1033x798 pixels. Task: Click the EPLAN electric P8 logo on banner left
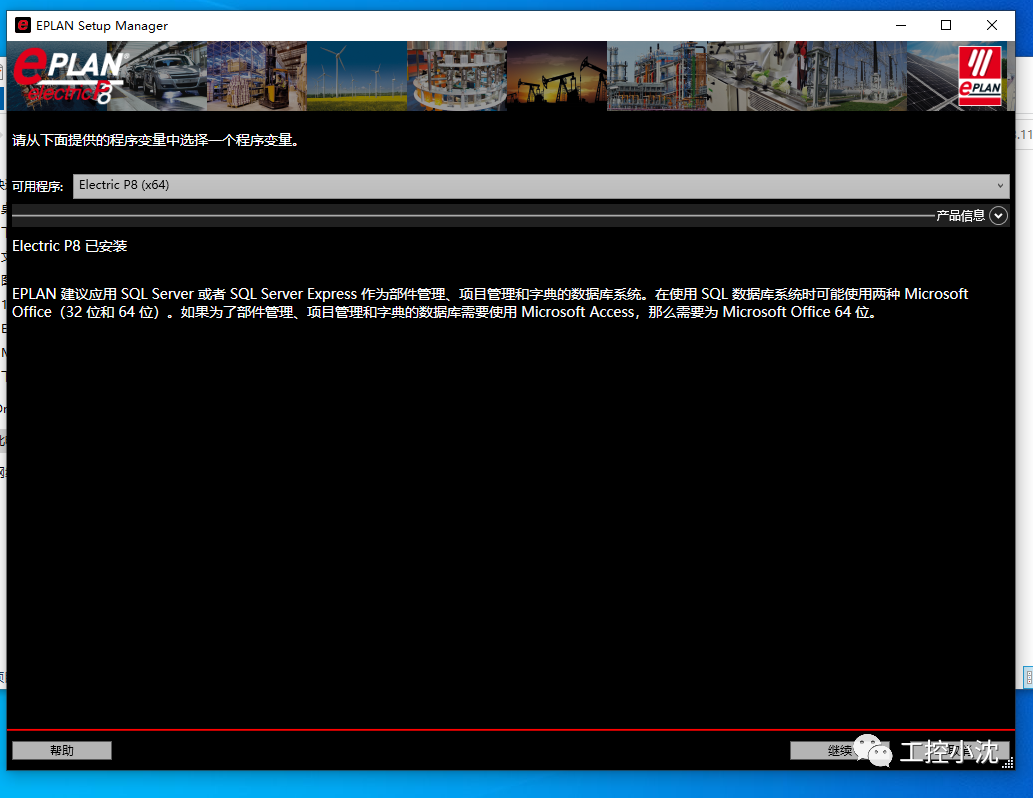(60, 75)
